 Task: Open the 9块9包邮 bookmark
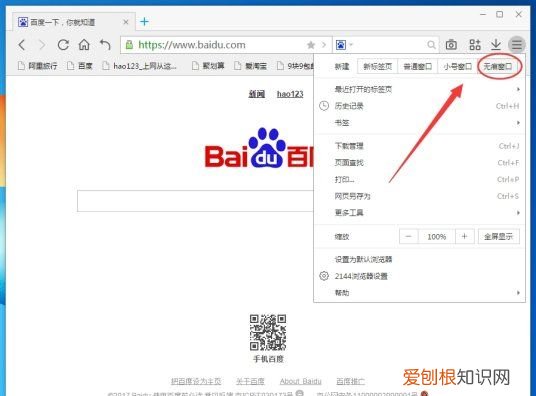295,66
